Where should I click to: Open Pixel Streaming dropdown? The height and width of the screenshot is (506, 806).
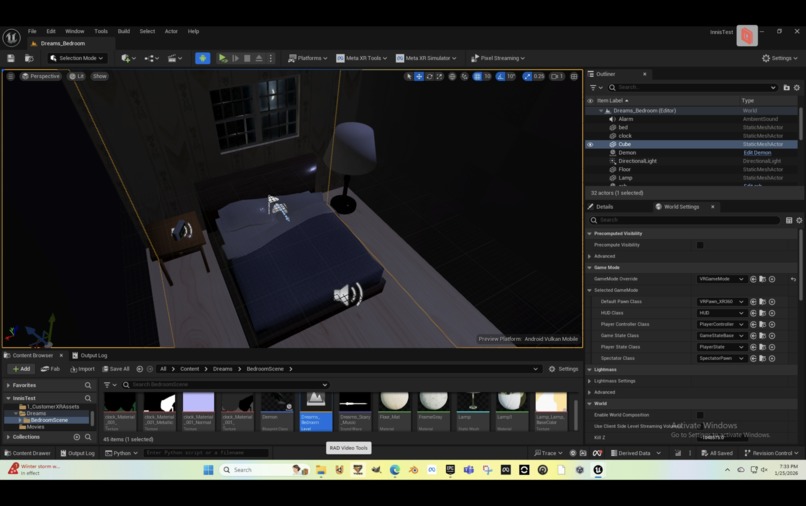pyautogui.click(x=498, y=58)
